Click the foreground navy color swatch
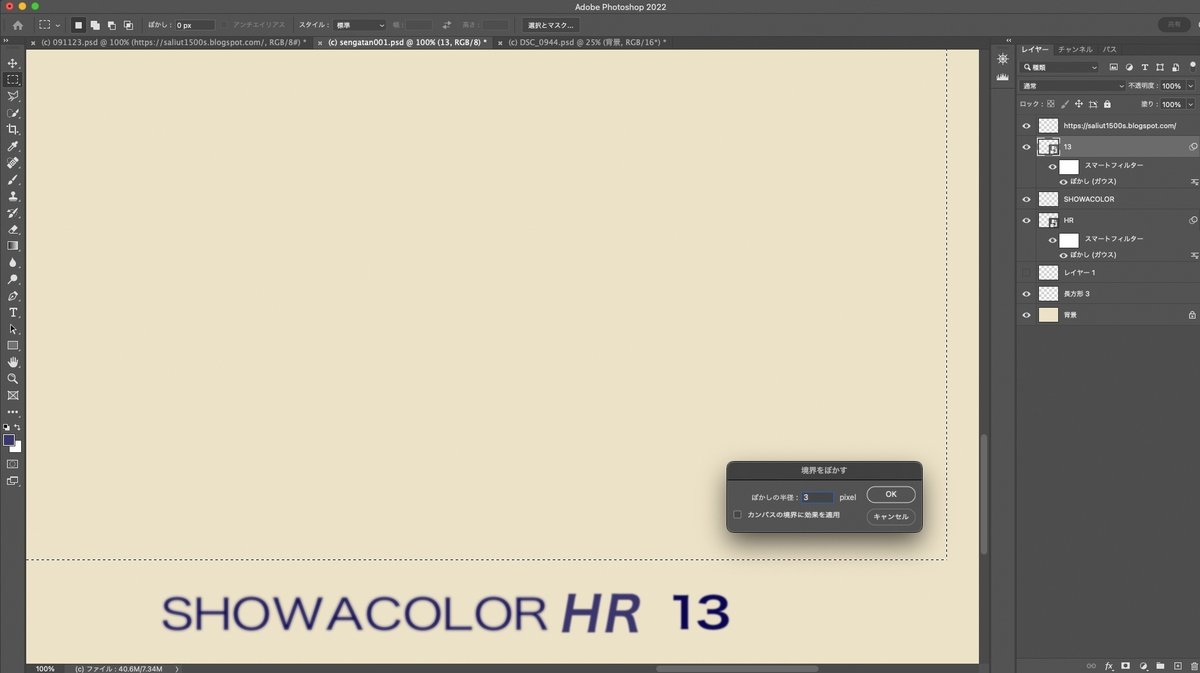The height and width of the screenshot is (673, 1200). [x=9, y=439]
